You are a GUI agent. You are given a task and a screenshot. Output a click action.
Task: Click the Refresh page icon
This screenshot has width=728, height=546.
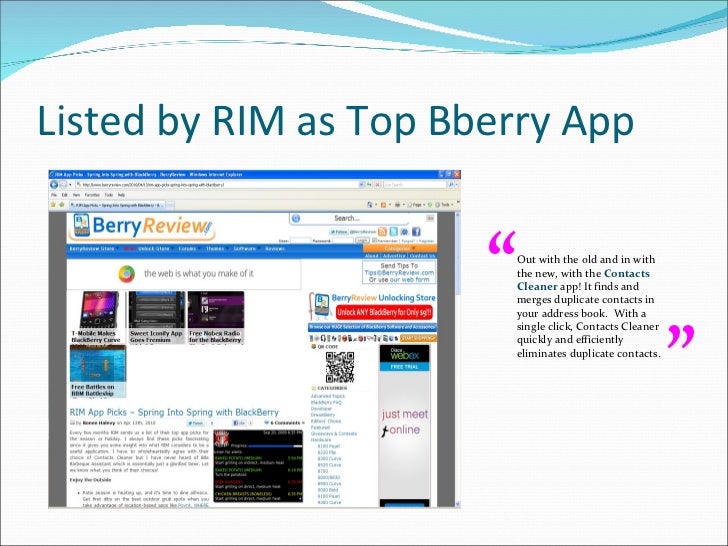click(x=370, y=185)
